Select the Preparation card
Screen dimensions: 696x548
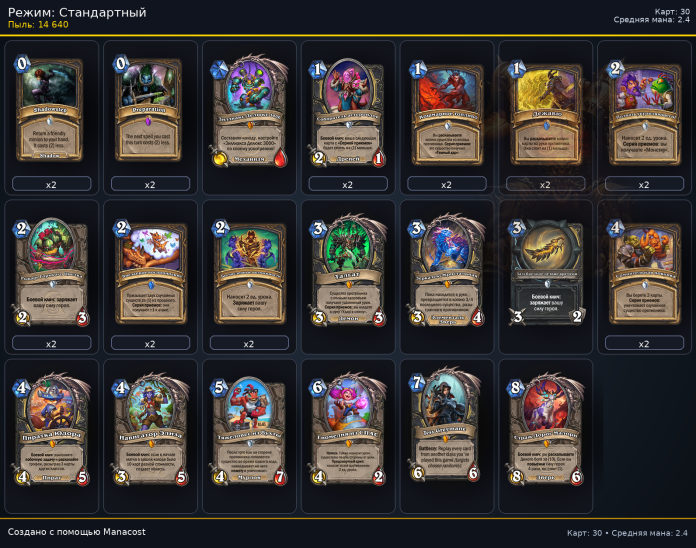click(149, 109)
